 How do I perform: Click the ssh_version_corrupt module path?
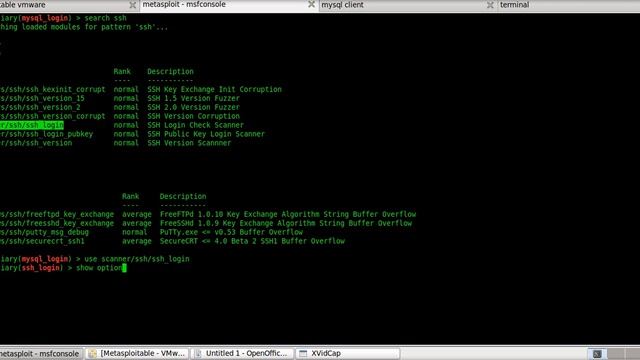53,116
